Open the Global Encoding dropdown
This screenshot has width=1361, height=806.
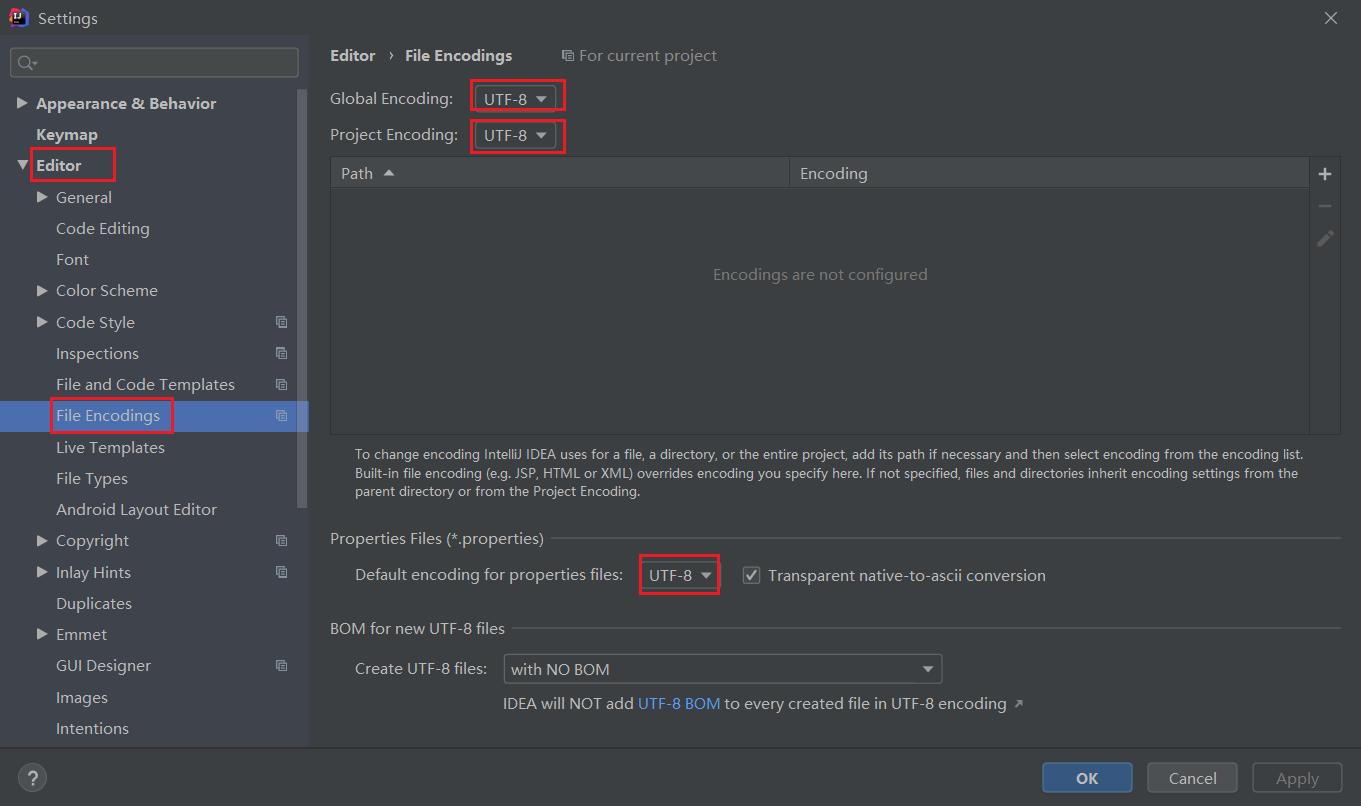[516, 99]
